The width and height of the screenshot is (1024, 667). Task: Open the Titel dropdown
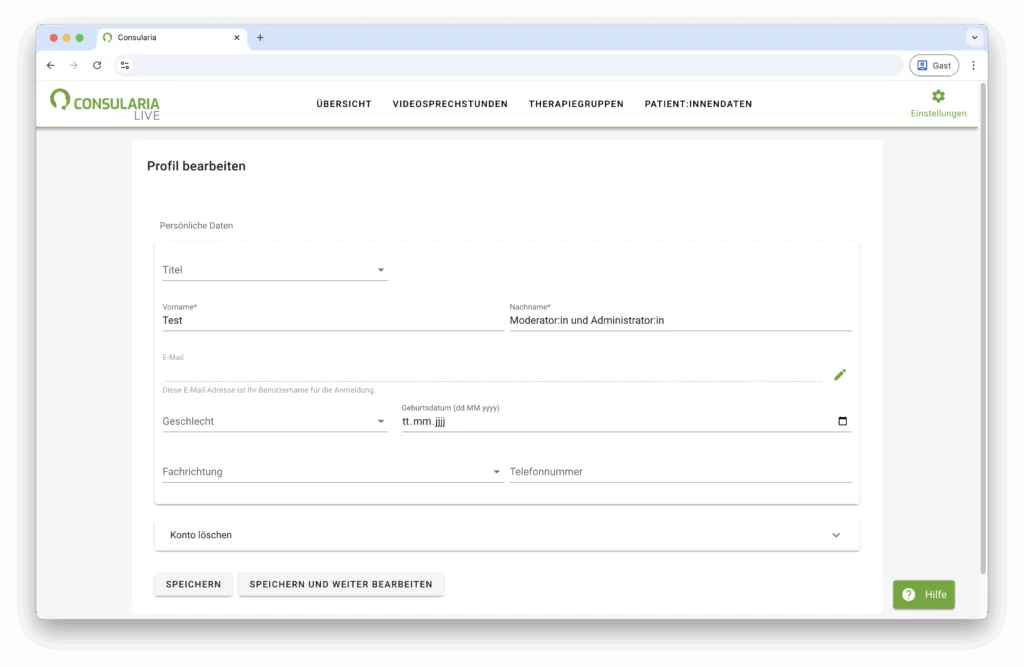click(275, 270)
